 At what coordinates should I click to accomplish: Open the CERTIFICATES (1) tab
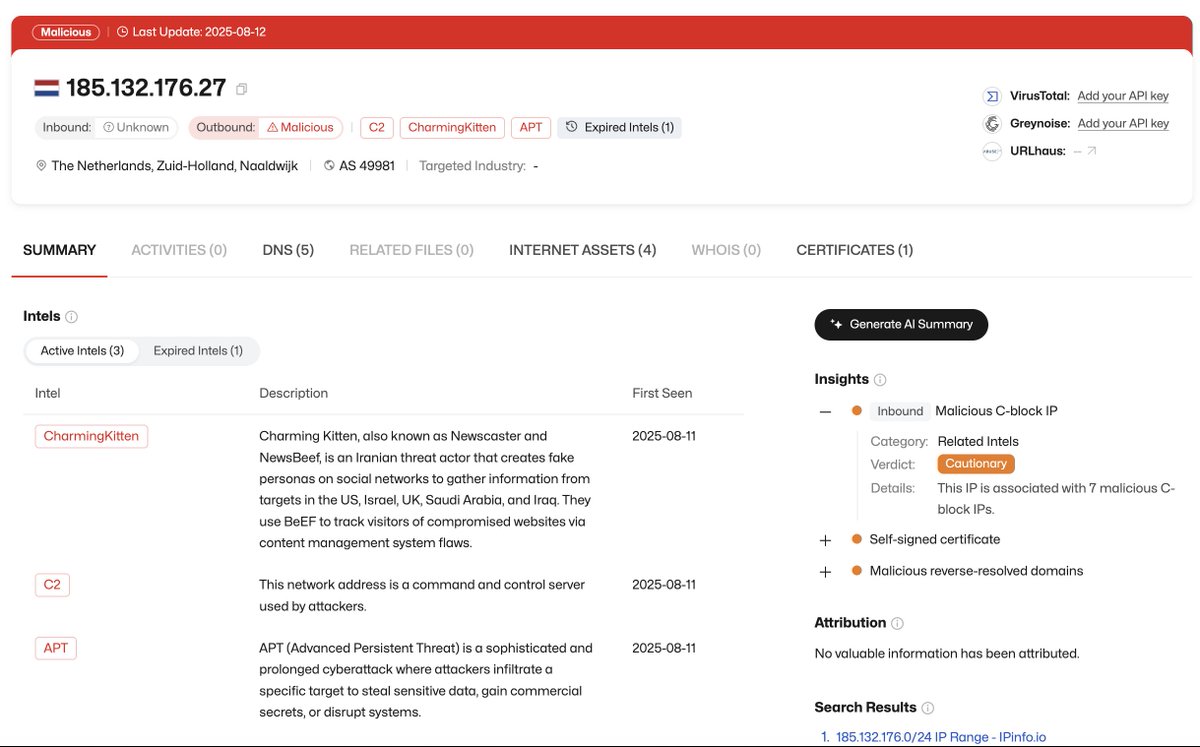pyautogui.click(x=854, y=250)
